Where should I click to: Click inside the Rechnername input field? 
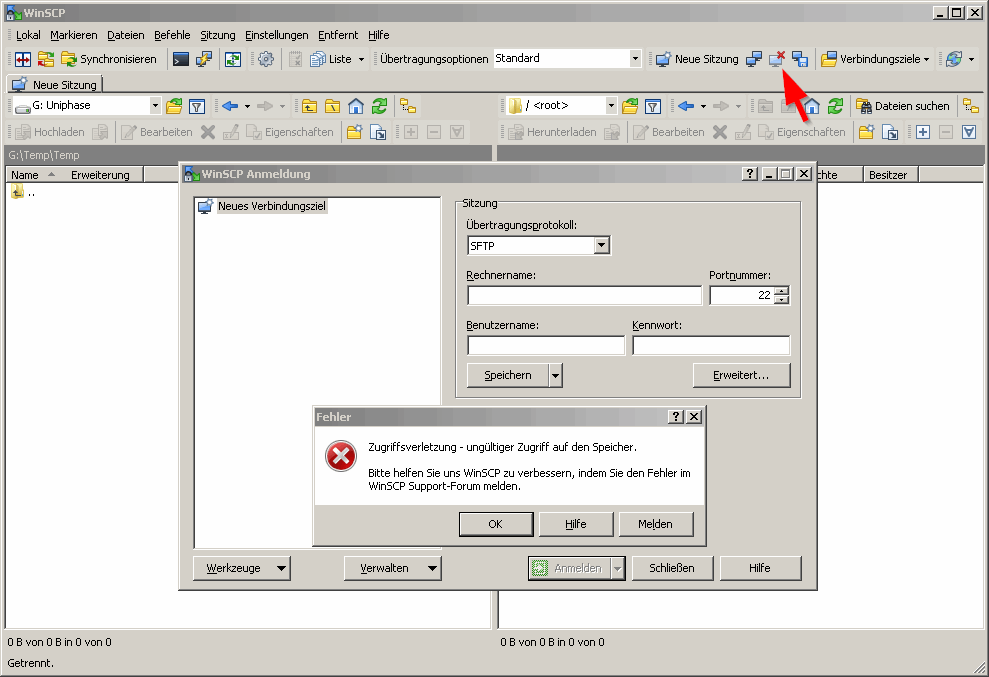tap(583, 295)
